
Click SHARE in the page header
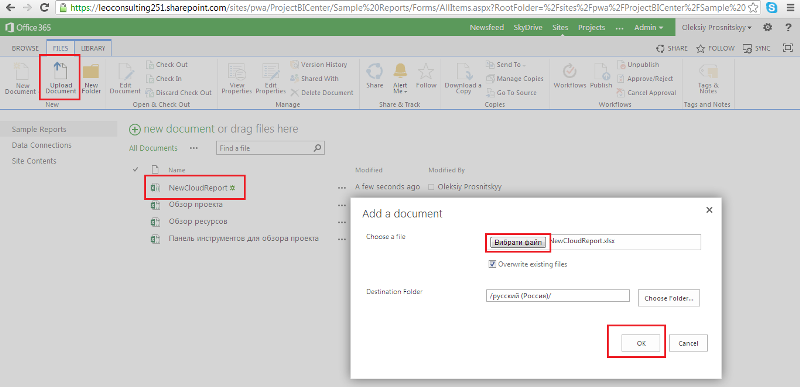(671, 48)
